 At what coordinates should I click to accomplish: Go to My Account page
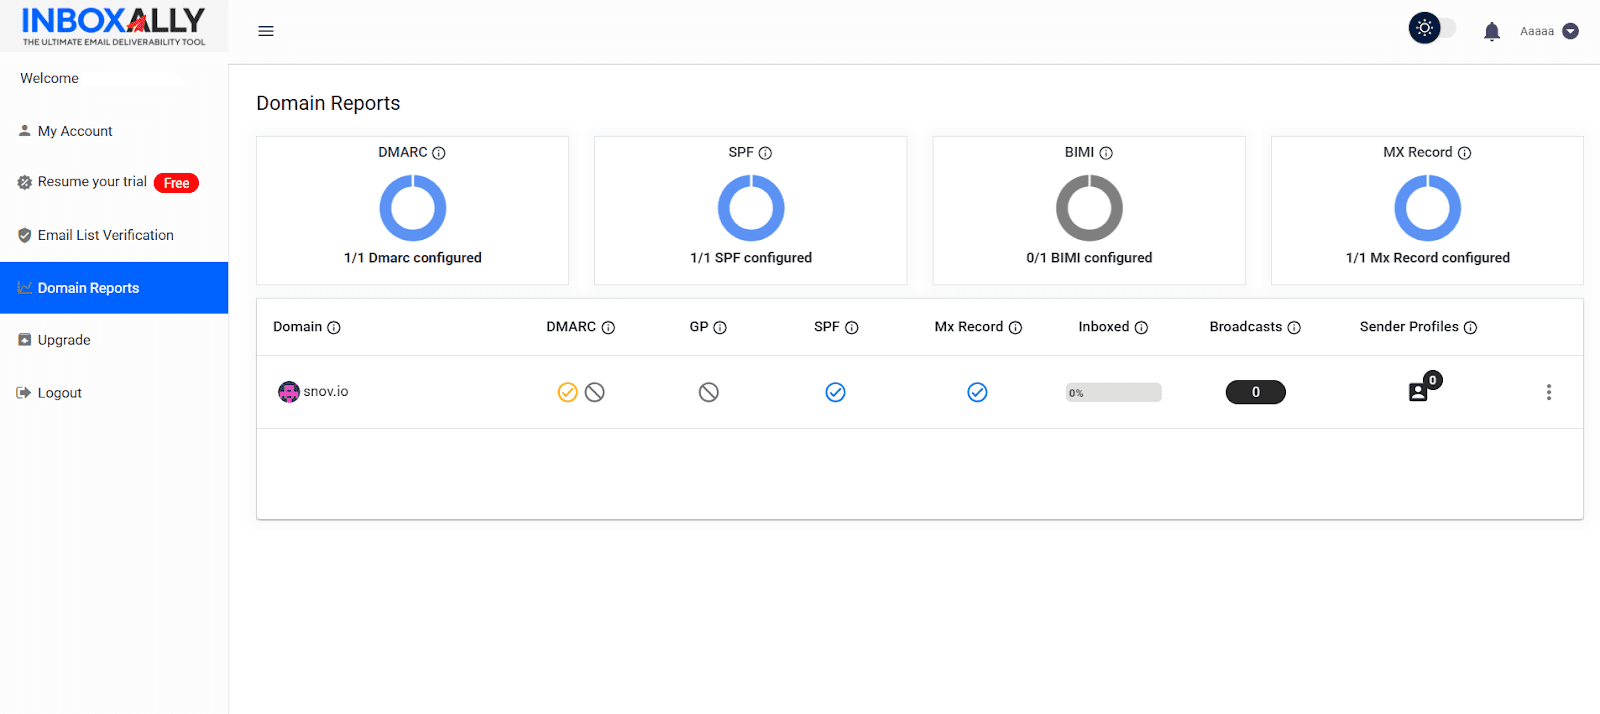(x=75, y=131)
